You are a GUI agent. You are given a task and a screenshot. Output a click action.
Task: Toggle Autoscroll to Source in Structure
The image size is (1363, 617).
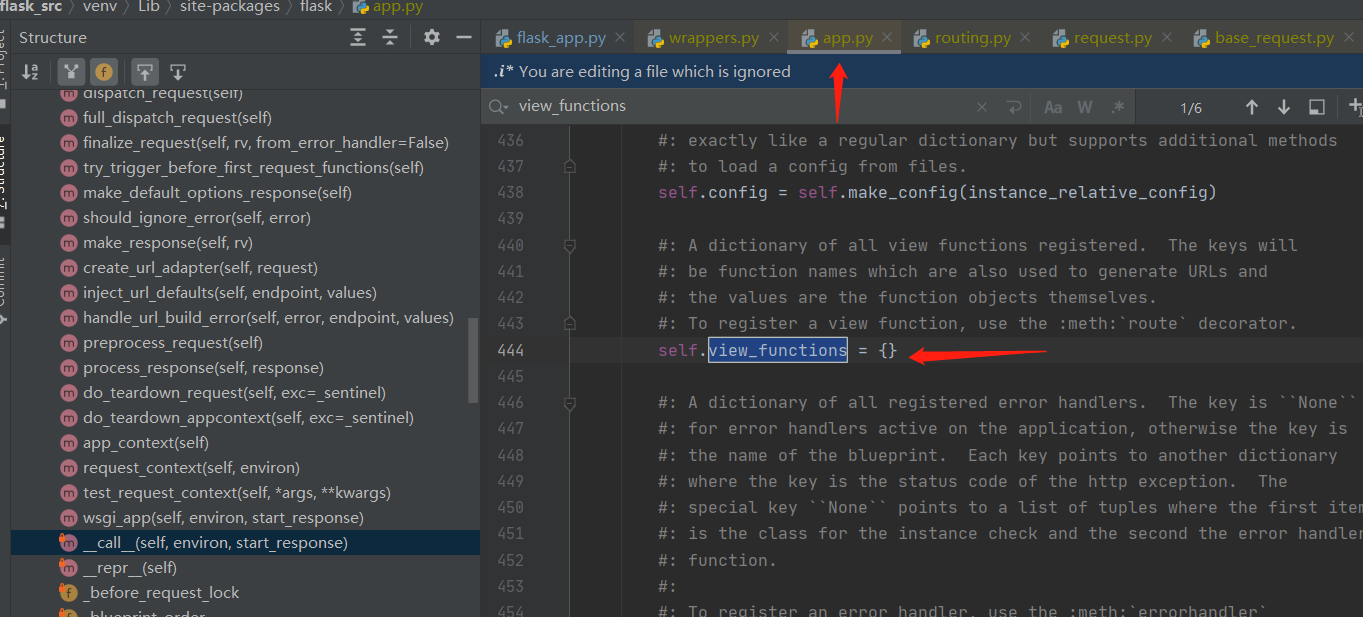click(146, 72)
